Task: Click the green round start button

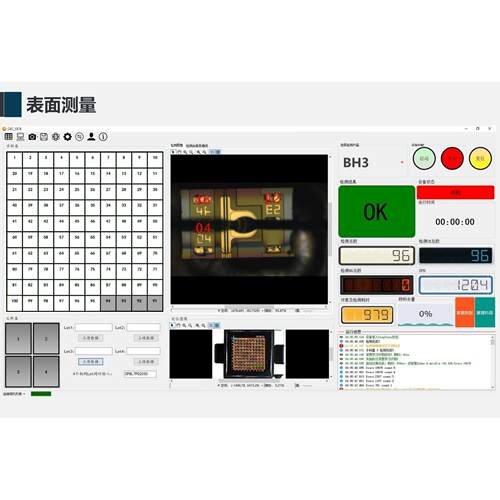Action: click(x=424, y=158)
